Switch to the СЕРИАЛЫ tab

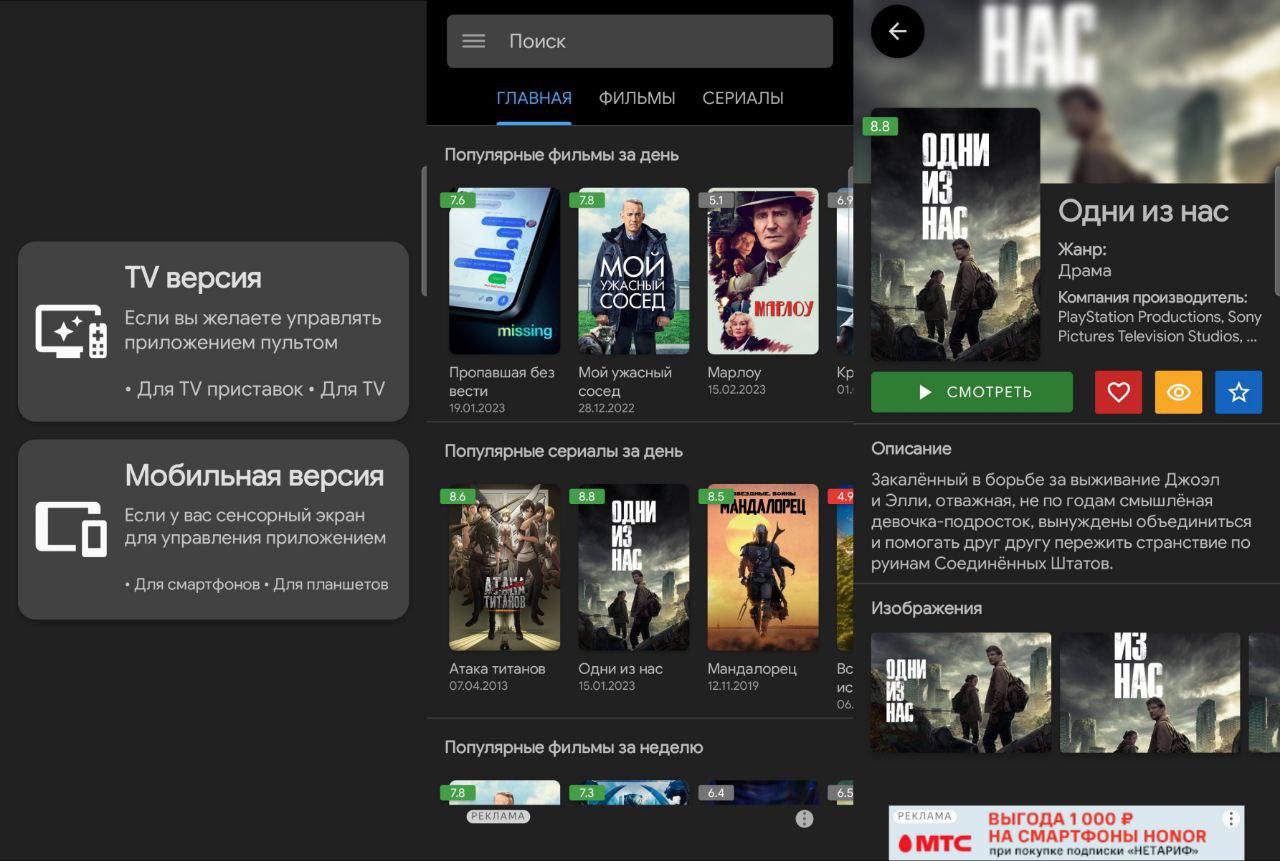[x=742, y=98]
